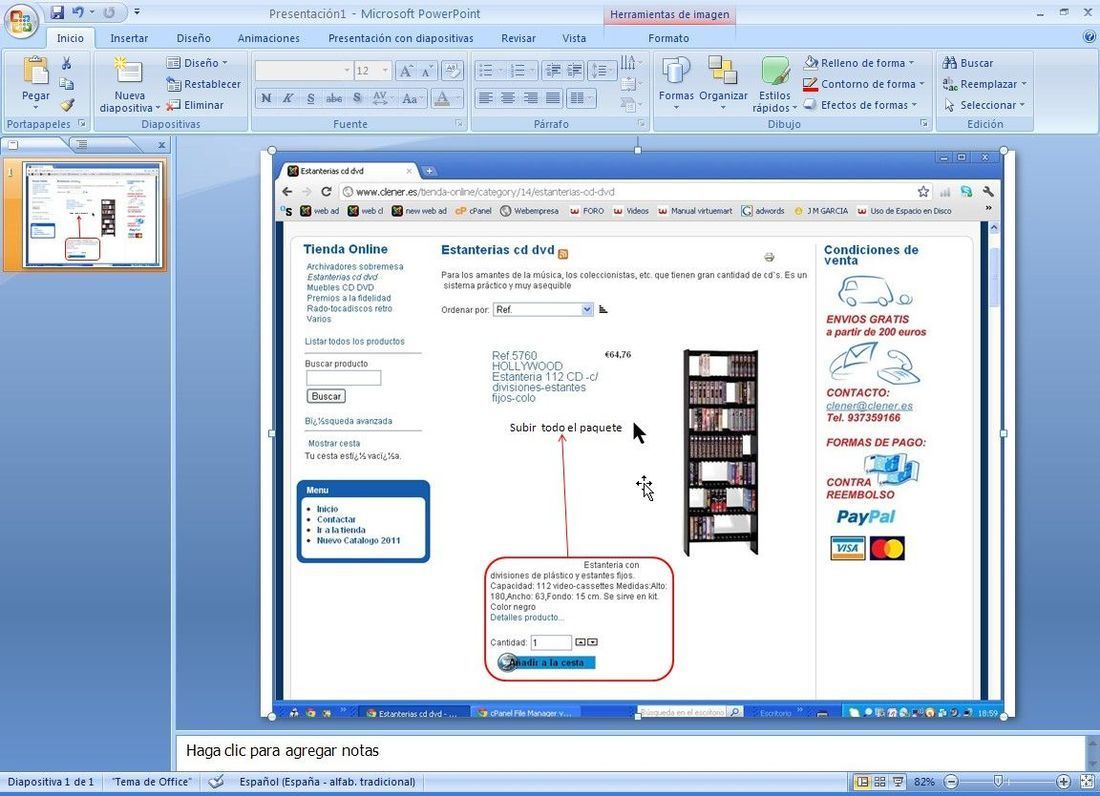Click notes area to add notes
This screenshot has height=796, width=1100.
coord(629,751)
